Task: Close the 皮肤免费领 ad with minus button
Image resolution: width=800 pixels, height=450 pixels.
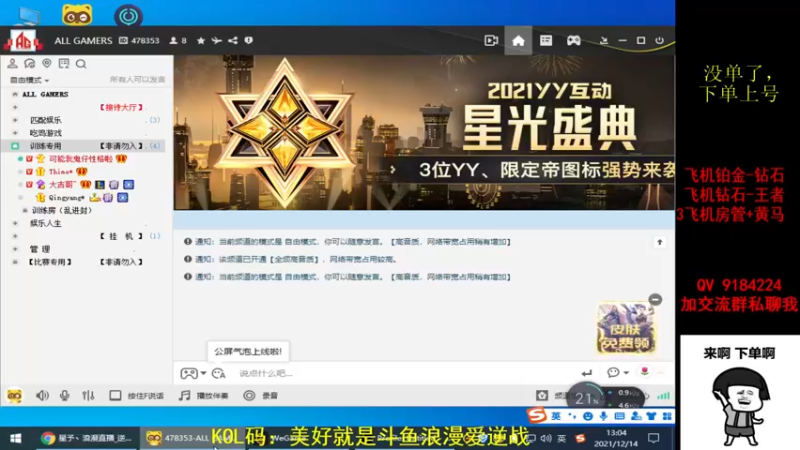Action: pos(656,299)
